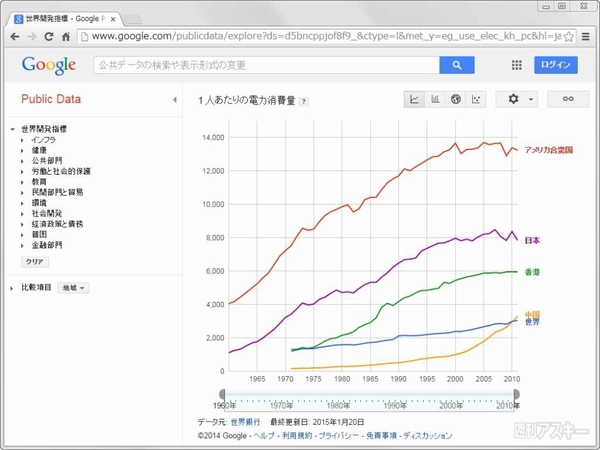Click the ログイン button
Screen dimensions: 600x450
click(x=556, y=65)
